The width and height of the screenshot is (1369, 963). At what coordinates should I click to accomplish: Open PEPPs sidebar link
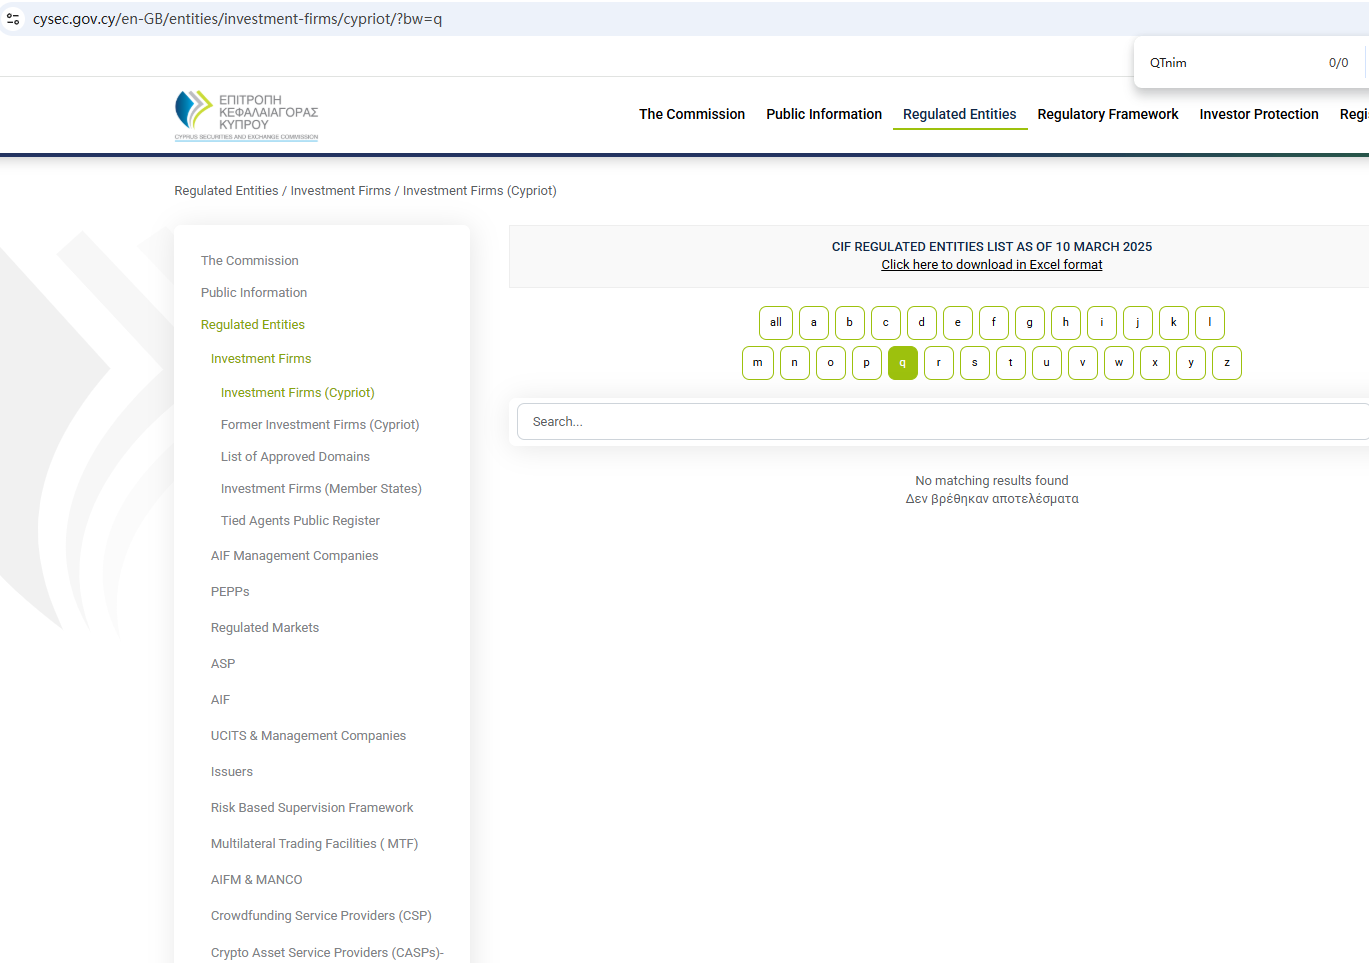230,592
